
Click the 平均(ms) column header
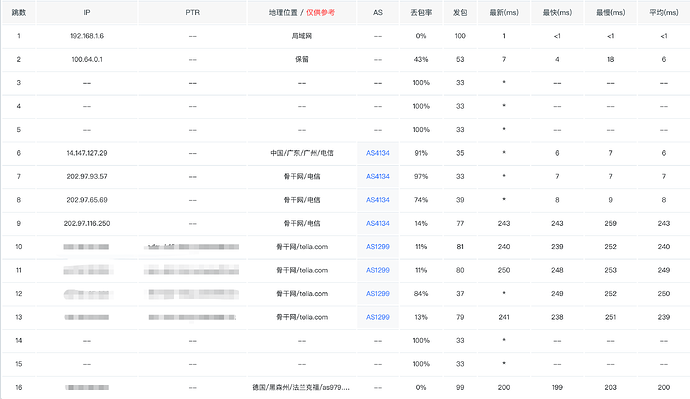point(664,12)
